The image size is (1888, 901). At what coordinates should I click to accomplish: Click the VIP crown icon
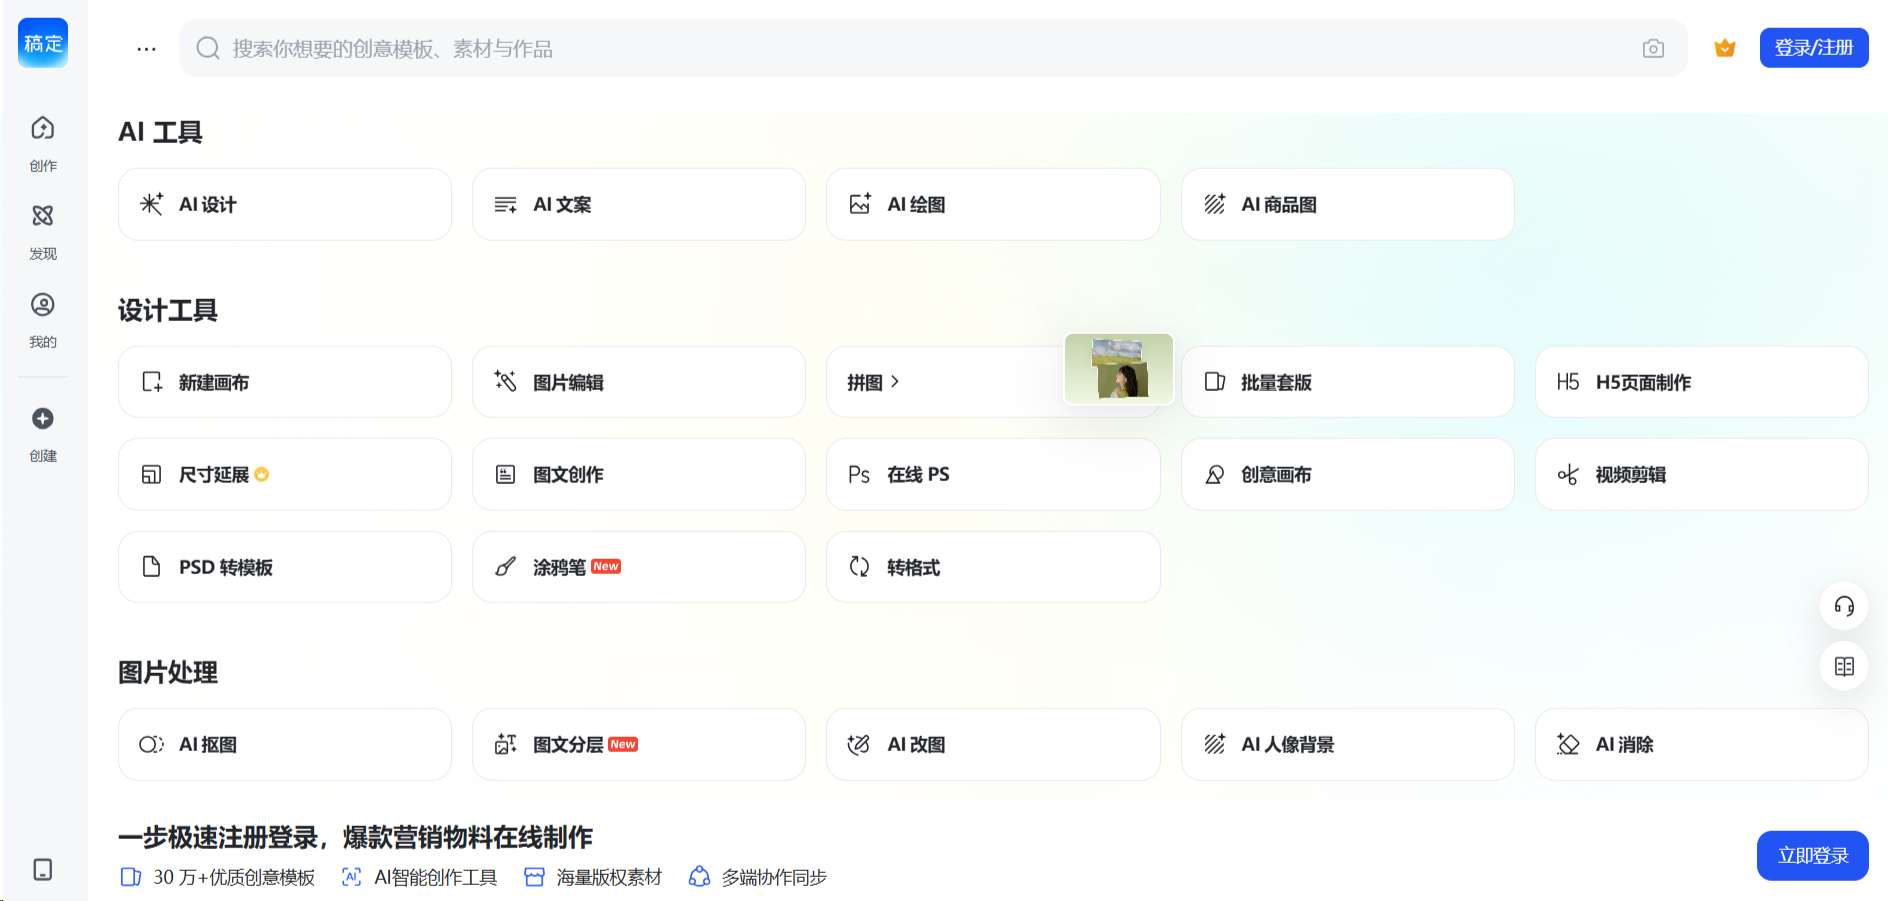1725,48
